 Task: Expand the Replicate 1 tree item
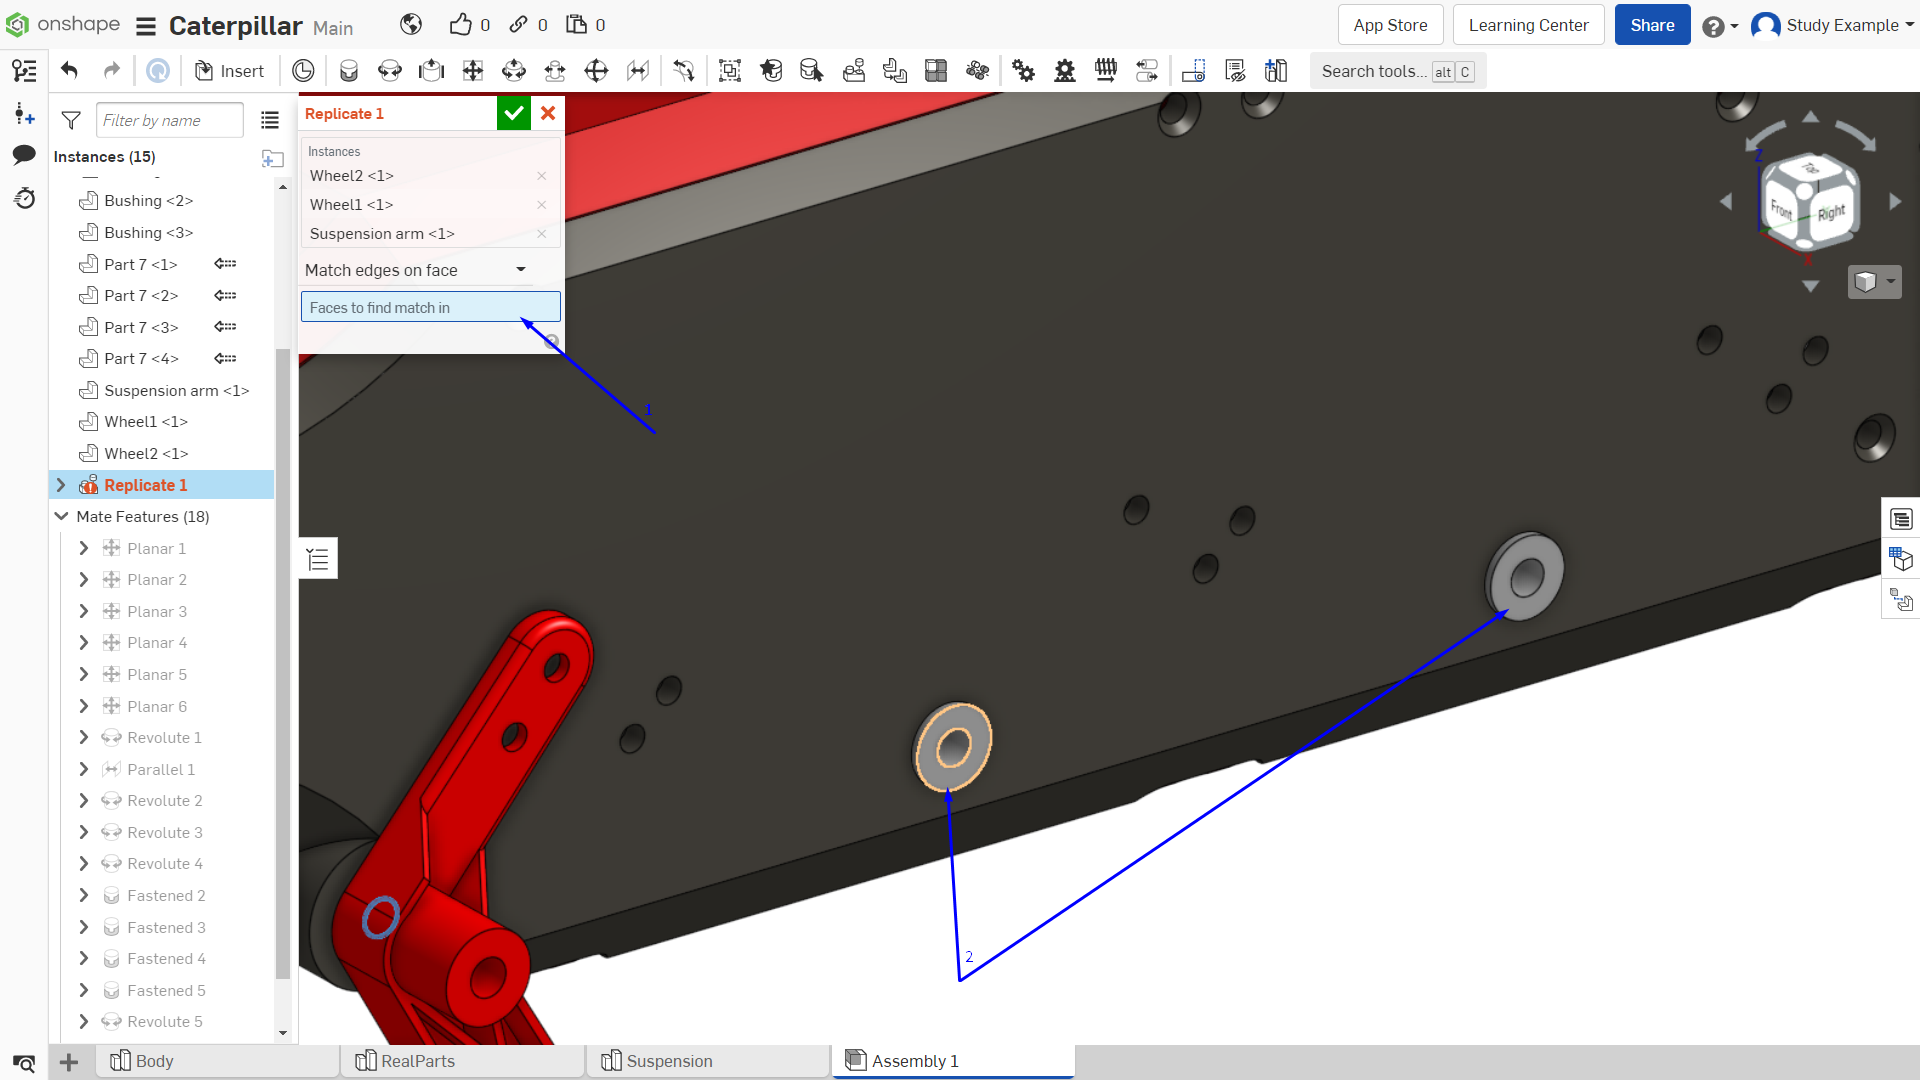pyautogui.click(x=61, y=485)
